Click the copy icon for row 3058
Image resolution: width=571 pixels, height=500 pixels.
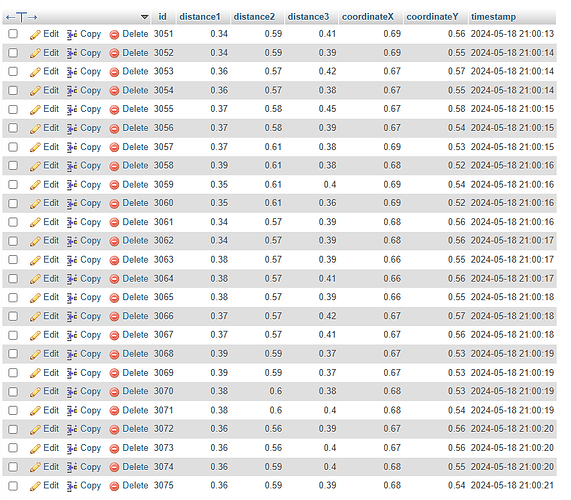pos(72,166)
